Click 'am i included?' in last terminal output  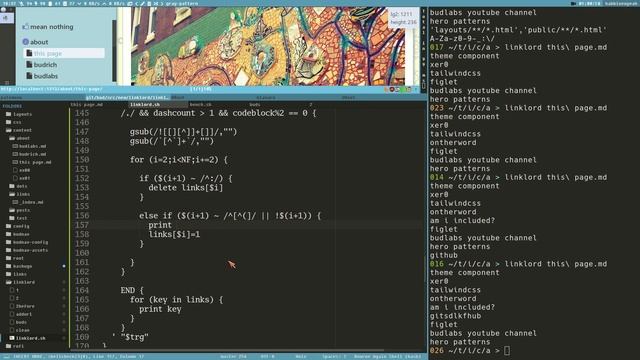click(462, 307)
